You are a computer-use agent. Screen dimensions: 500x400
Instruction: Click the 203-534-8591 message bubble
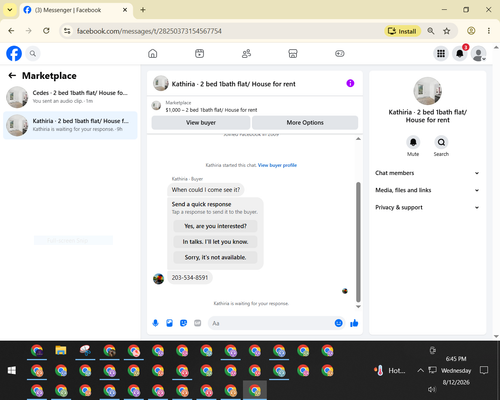coord(190,278)
